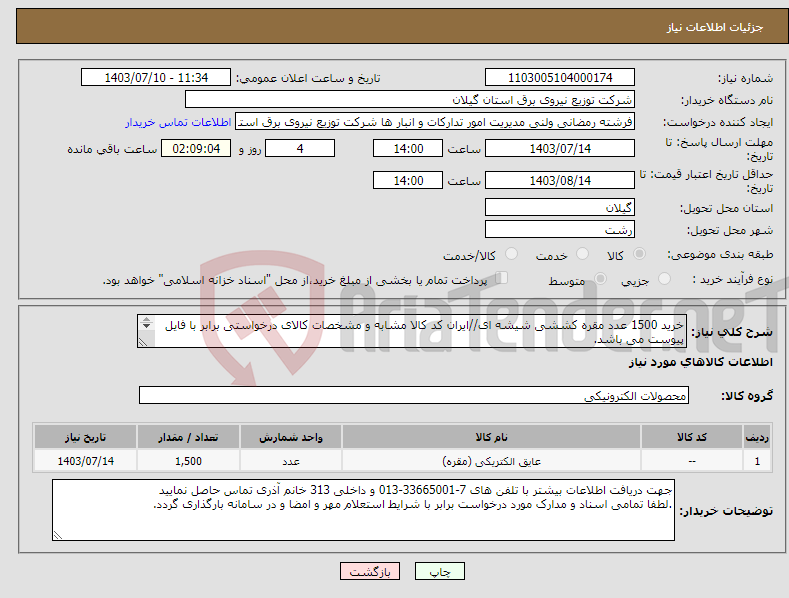Click the چاپ (print) button
Image resolution: width=789 pixels, height=598 pixels.
[439, 571]
